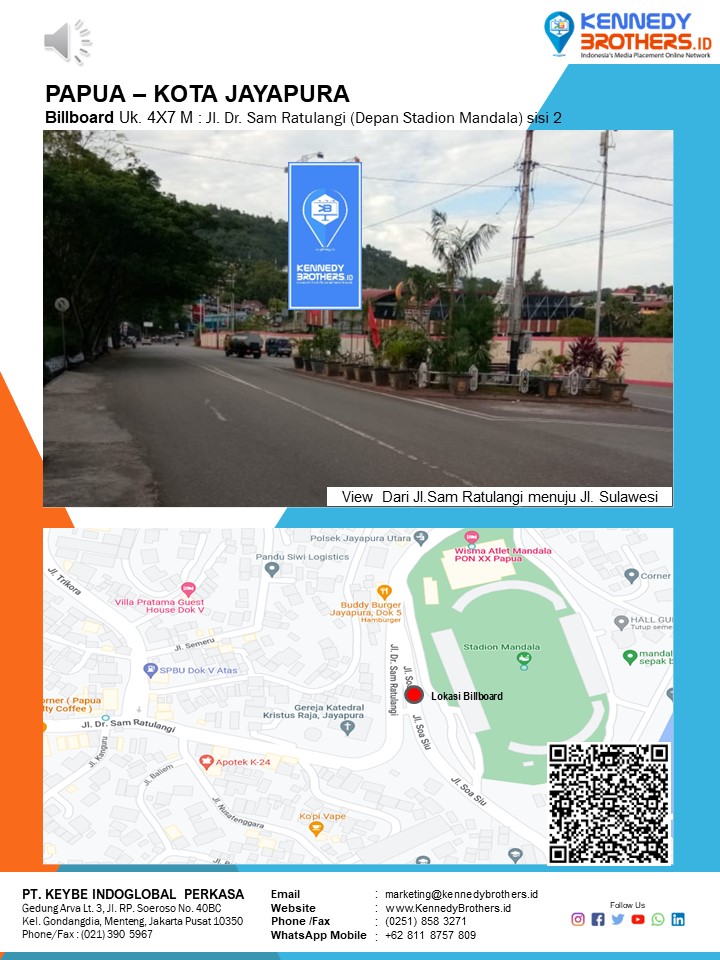This screenshot has width=720, height=960.
Task: Click the Corner map pin
Action: tap(631, 576)
